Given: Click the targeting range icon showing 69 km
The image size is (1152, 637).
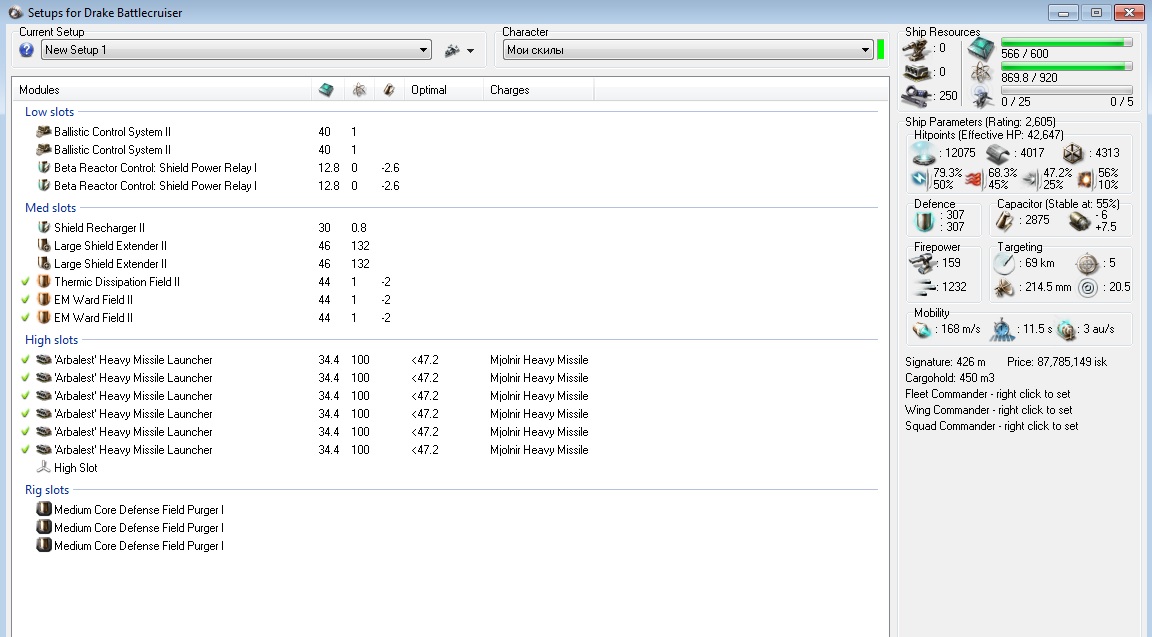Looking at the screenshot, I should coord(1004,263).
